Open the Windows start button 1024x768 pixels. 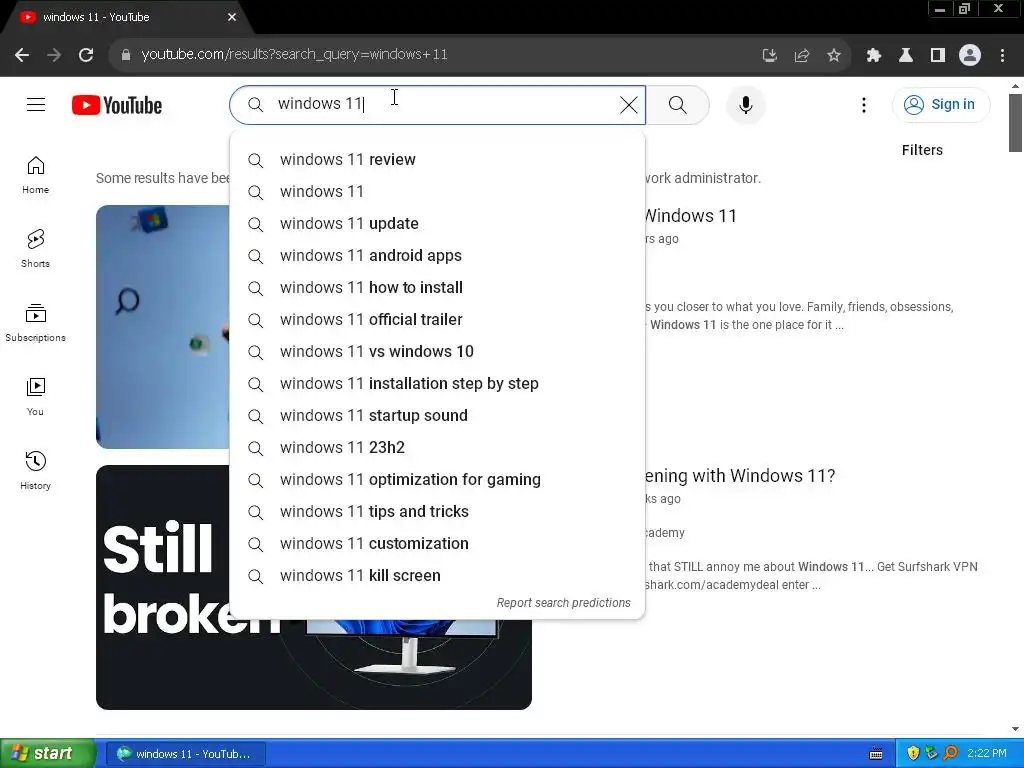pos(48,754)
